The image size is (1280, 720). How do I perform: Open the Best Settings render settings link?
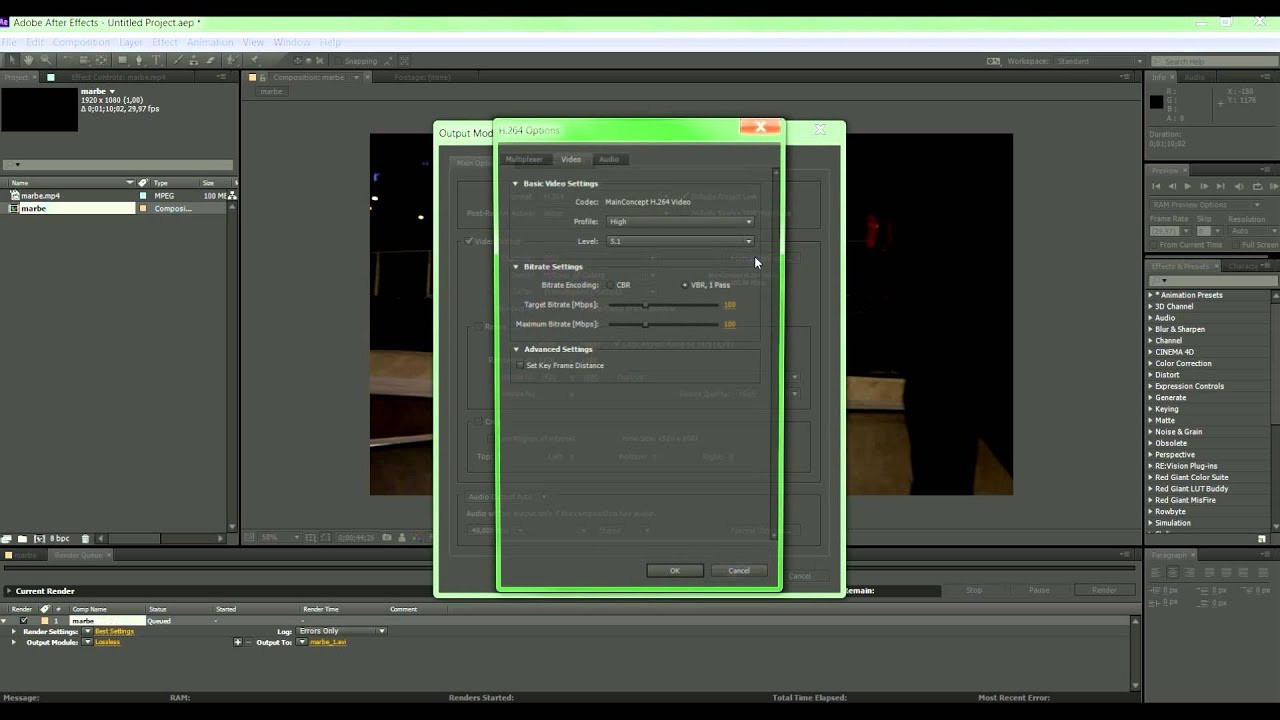click(x=114, y=631)
